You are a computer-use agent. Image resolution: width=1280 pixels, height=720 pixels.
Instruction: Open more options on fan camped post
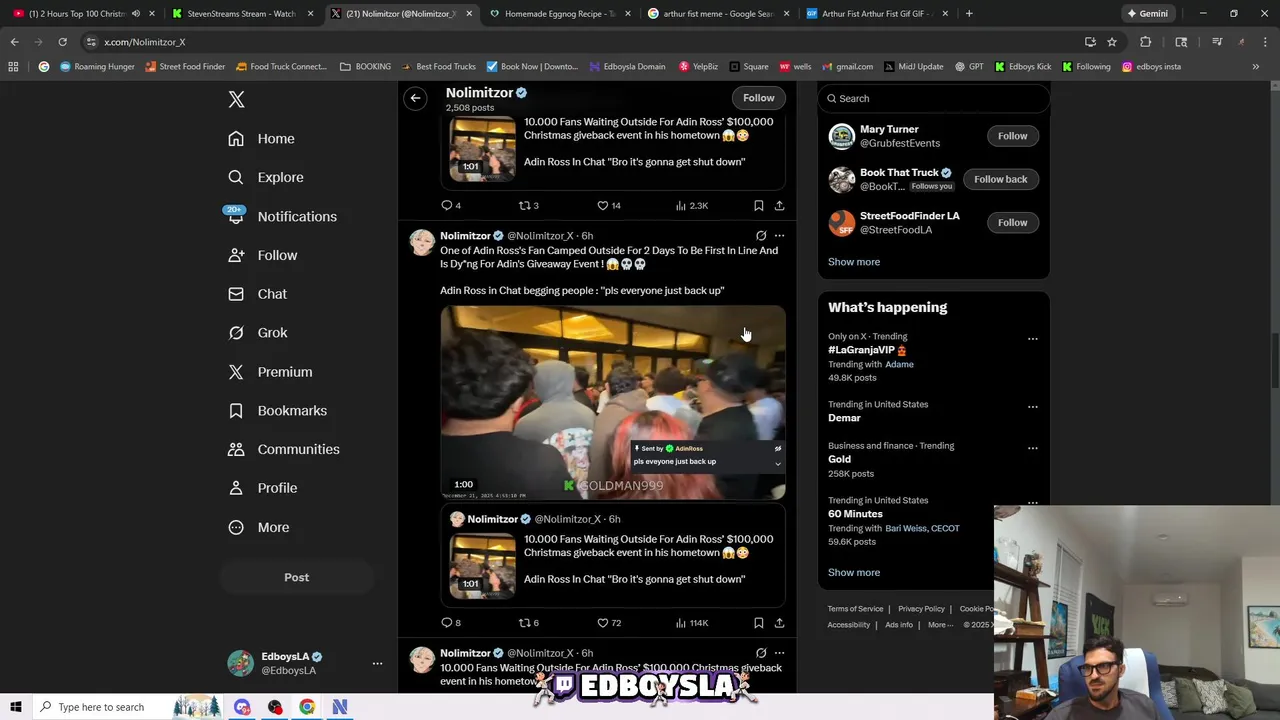point(779,236)
